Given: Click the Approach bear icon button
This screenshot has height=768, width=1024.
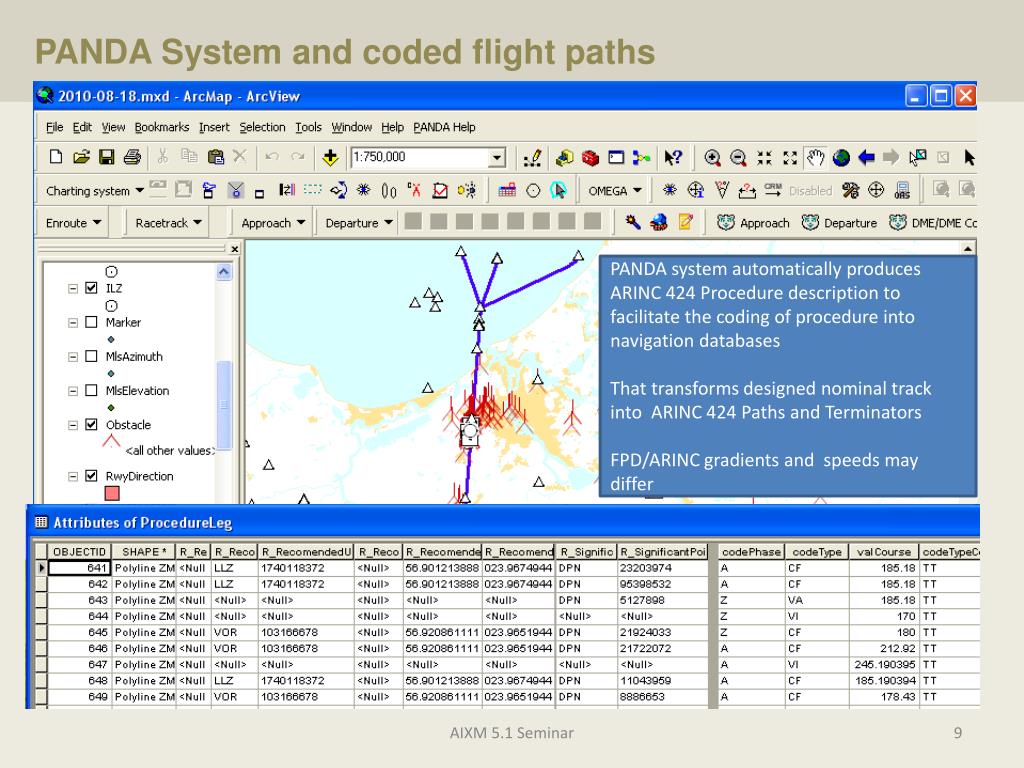Looking at the screenshot, I should coord(753,223).
